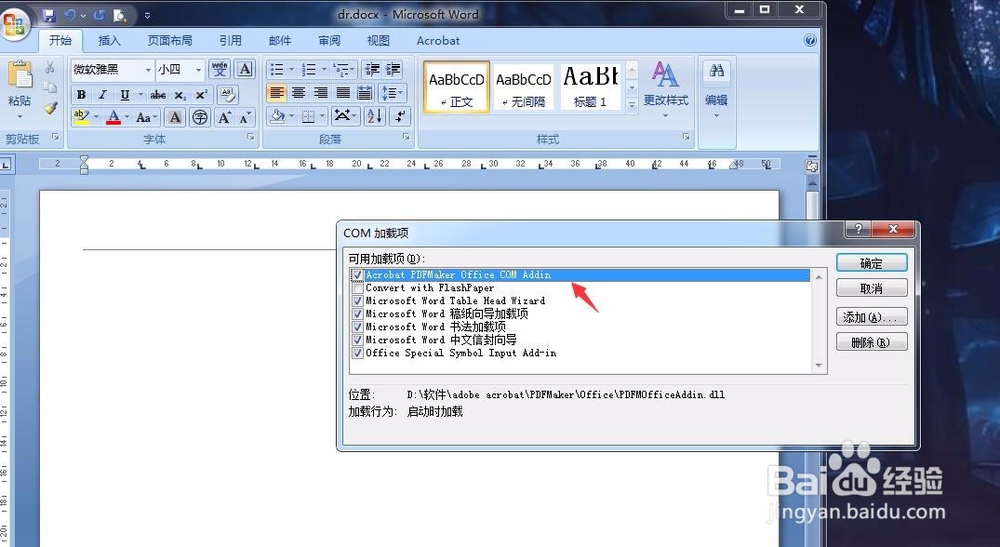This screenshot has height=547, width=1000.
Task: Open the Change Case Aa dropdown
Action: tap(145, 117)
